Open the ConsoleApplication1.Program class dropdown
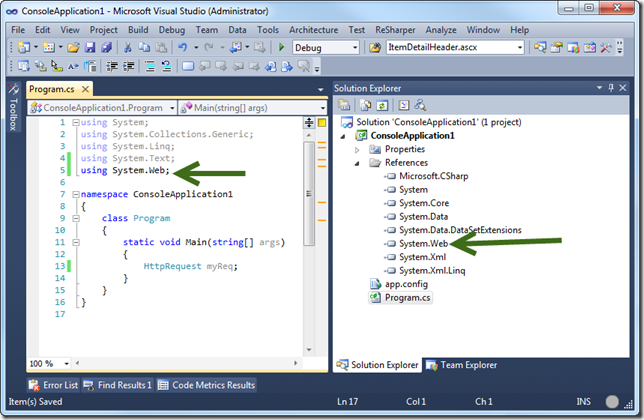This screenshot has height=420, width=644. point(172,108)
